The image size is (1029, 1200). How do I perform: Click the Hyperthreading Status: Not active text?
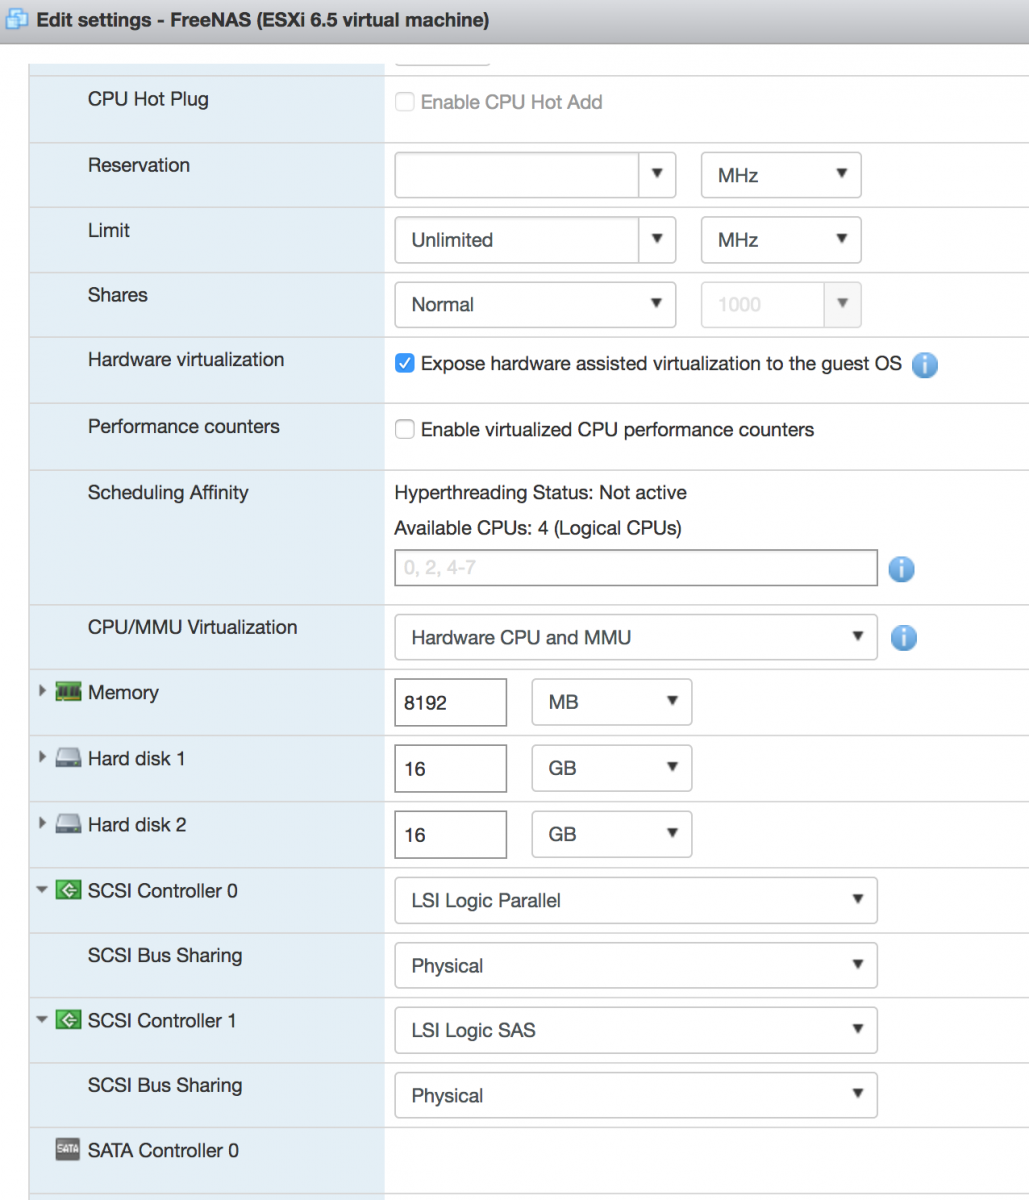(x=541, y=493)
